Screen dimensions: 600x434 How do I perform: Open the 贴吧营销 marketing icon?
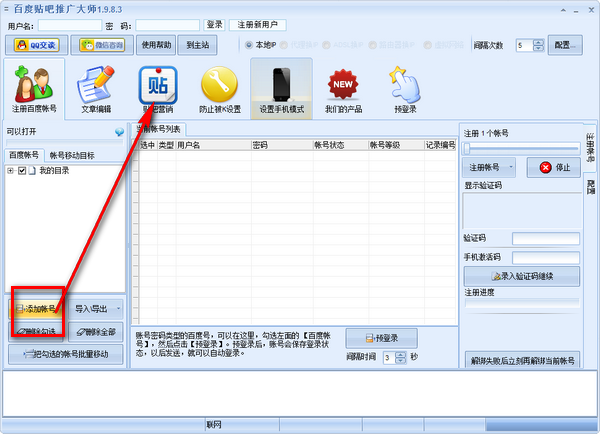(x=158, y=89)
